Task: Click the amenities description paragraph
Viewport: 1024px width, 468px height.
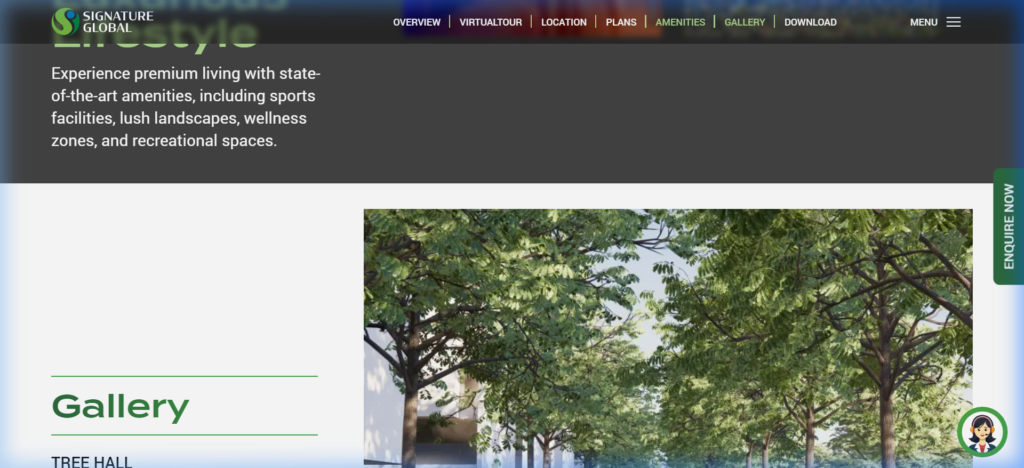Action: [186, 107]
